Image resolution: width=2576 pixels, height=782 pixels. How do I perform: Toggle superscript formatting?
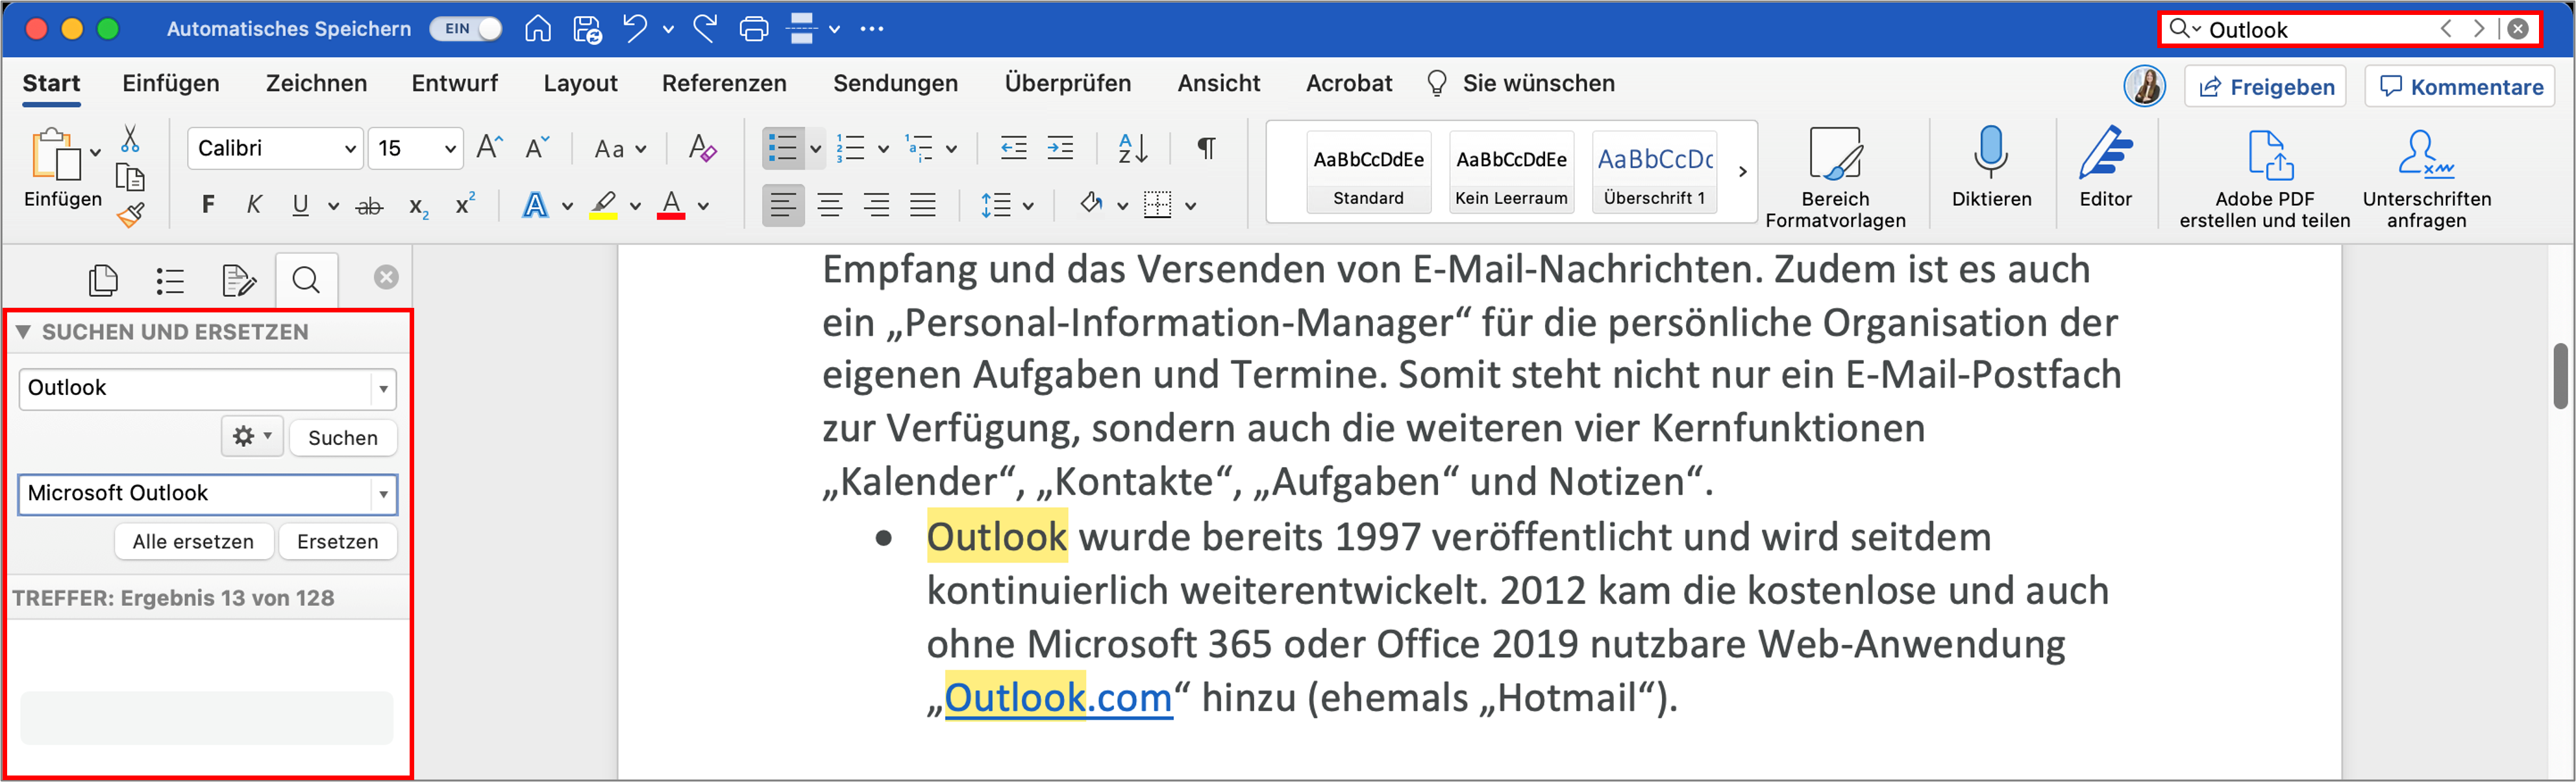[464, 204]
